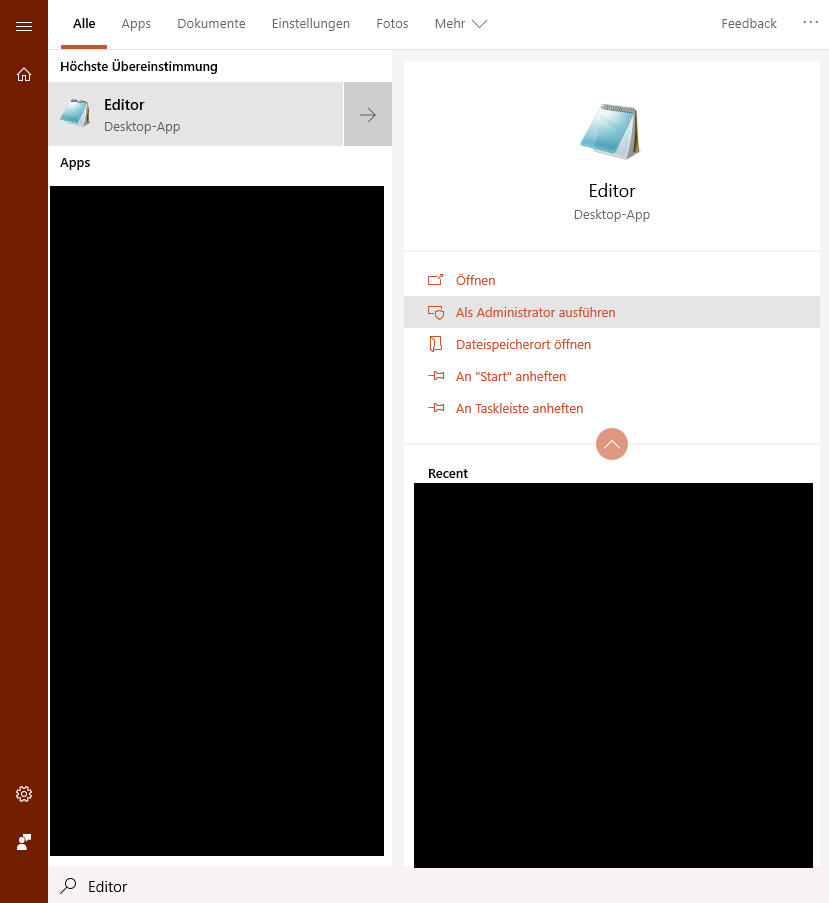Click the Apps section heading
Image resolution: width=829 pixels, height=903 pixels.
[x=75, y=163]
